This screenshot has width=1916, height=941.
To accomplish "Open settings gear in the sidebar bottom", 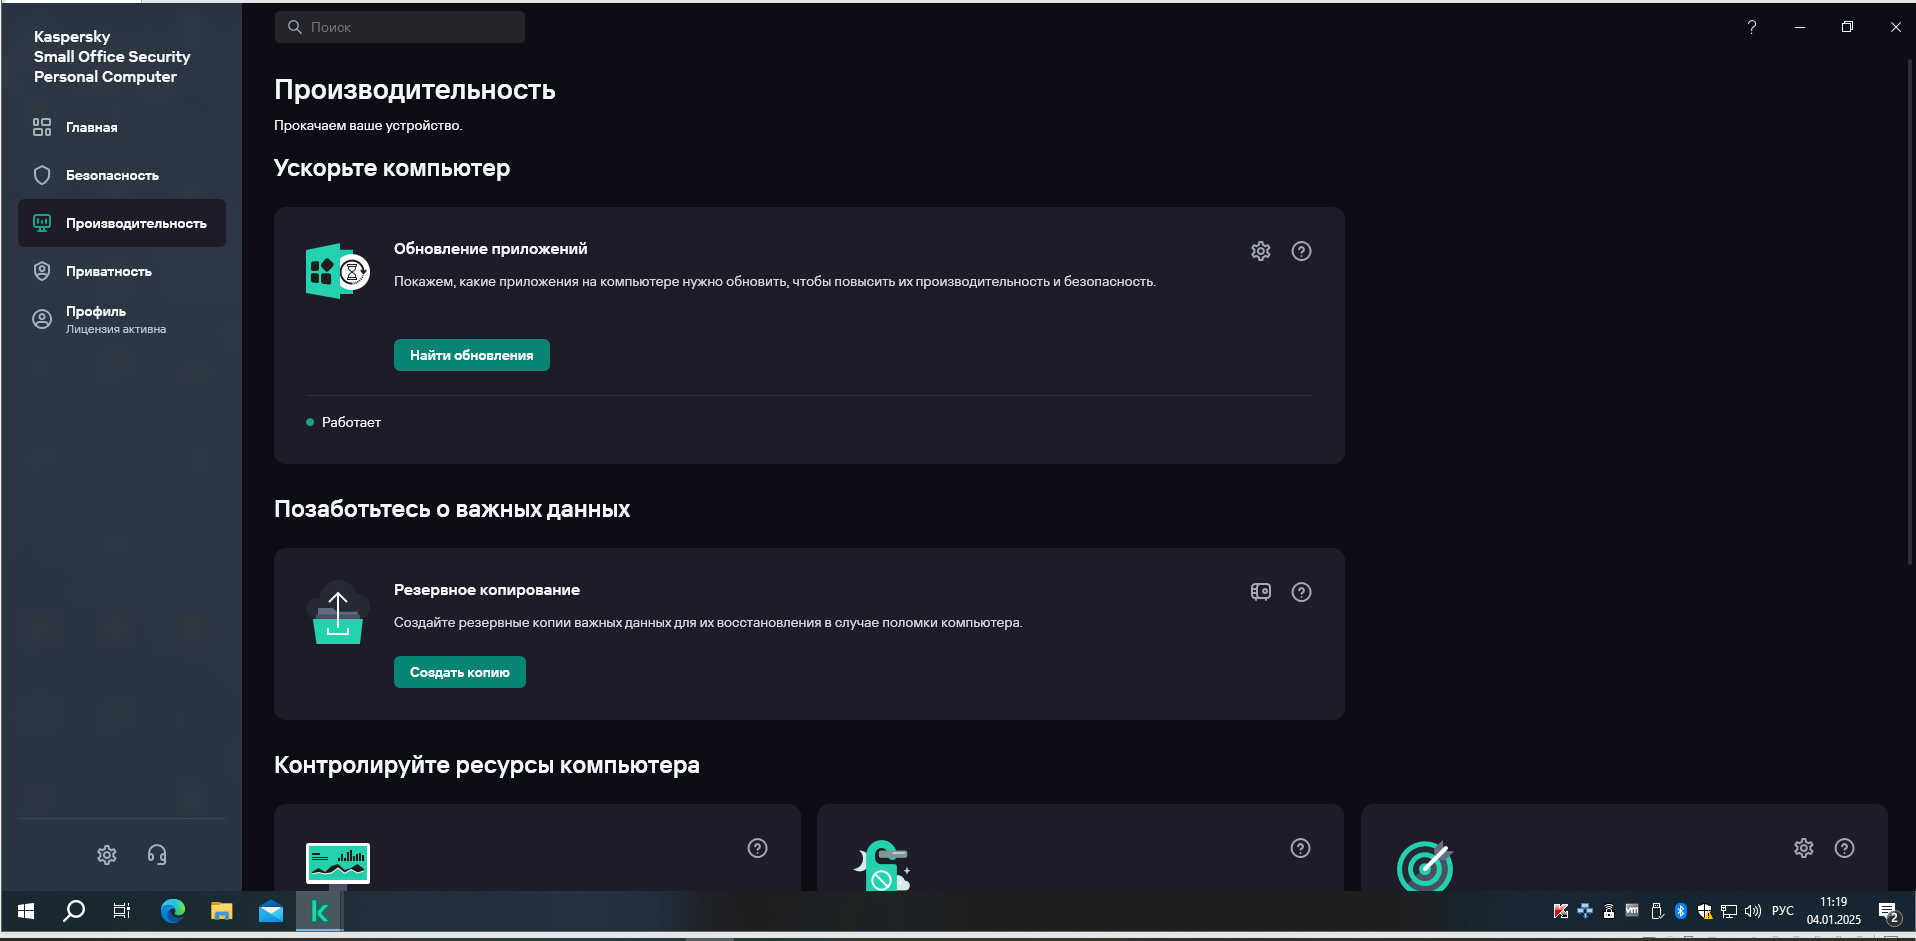I will tap(107, 855).
